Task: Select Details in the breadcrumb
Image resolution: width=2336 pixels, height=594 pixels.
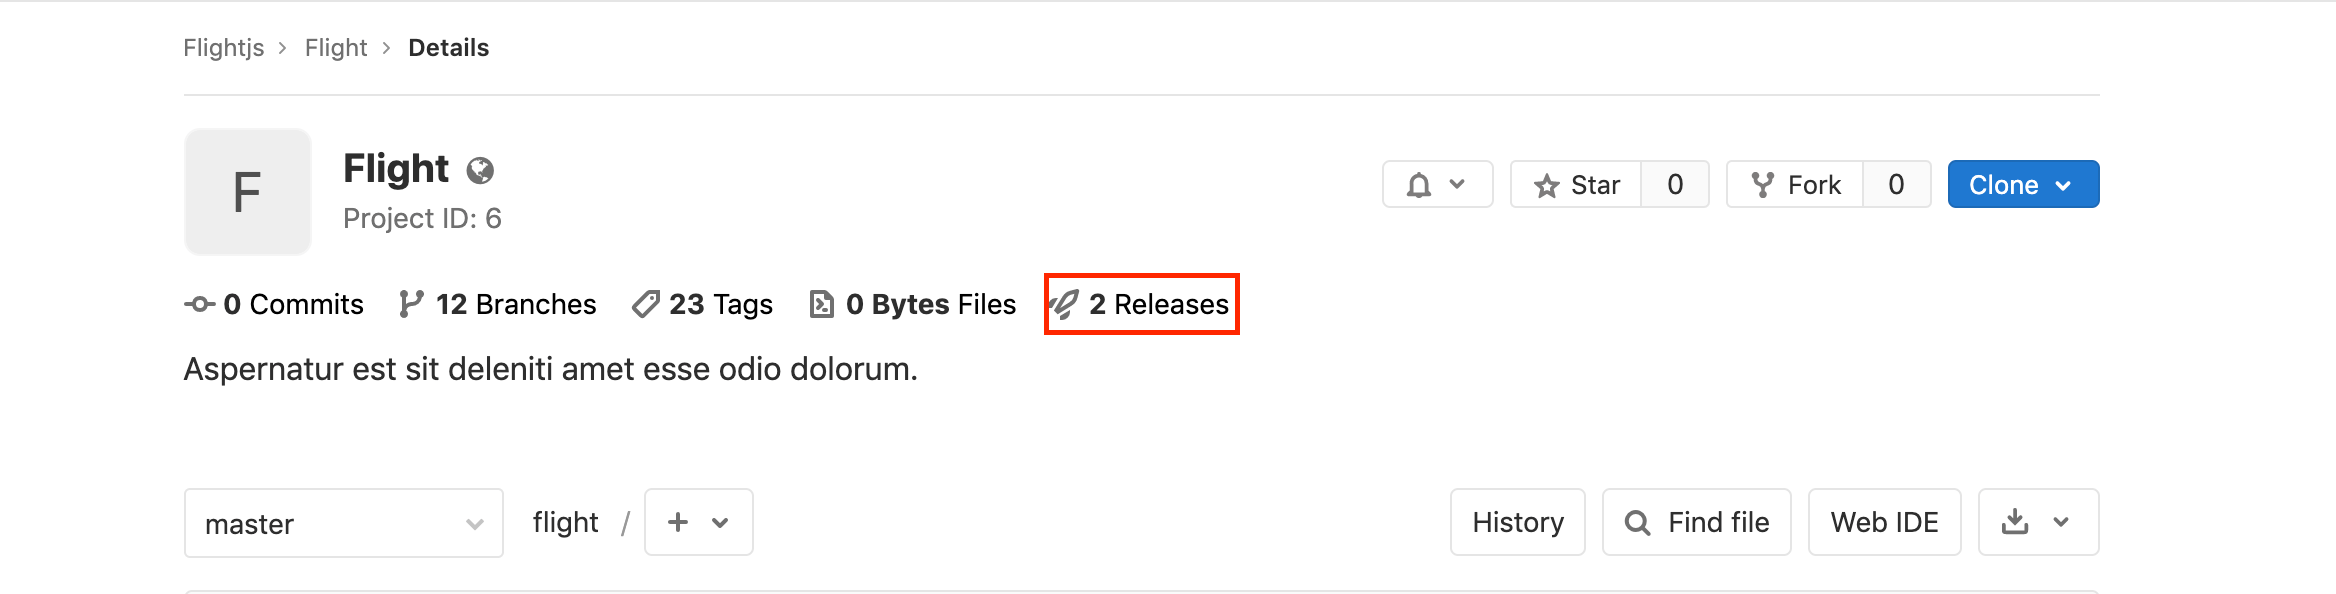Action: click(448, 47)
